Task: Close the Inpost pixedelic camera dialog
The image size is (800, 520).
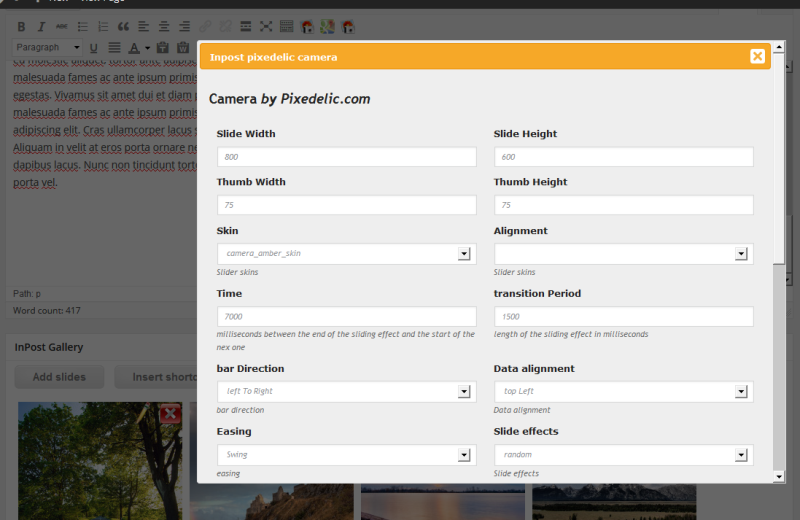Action: coord(757,56)
